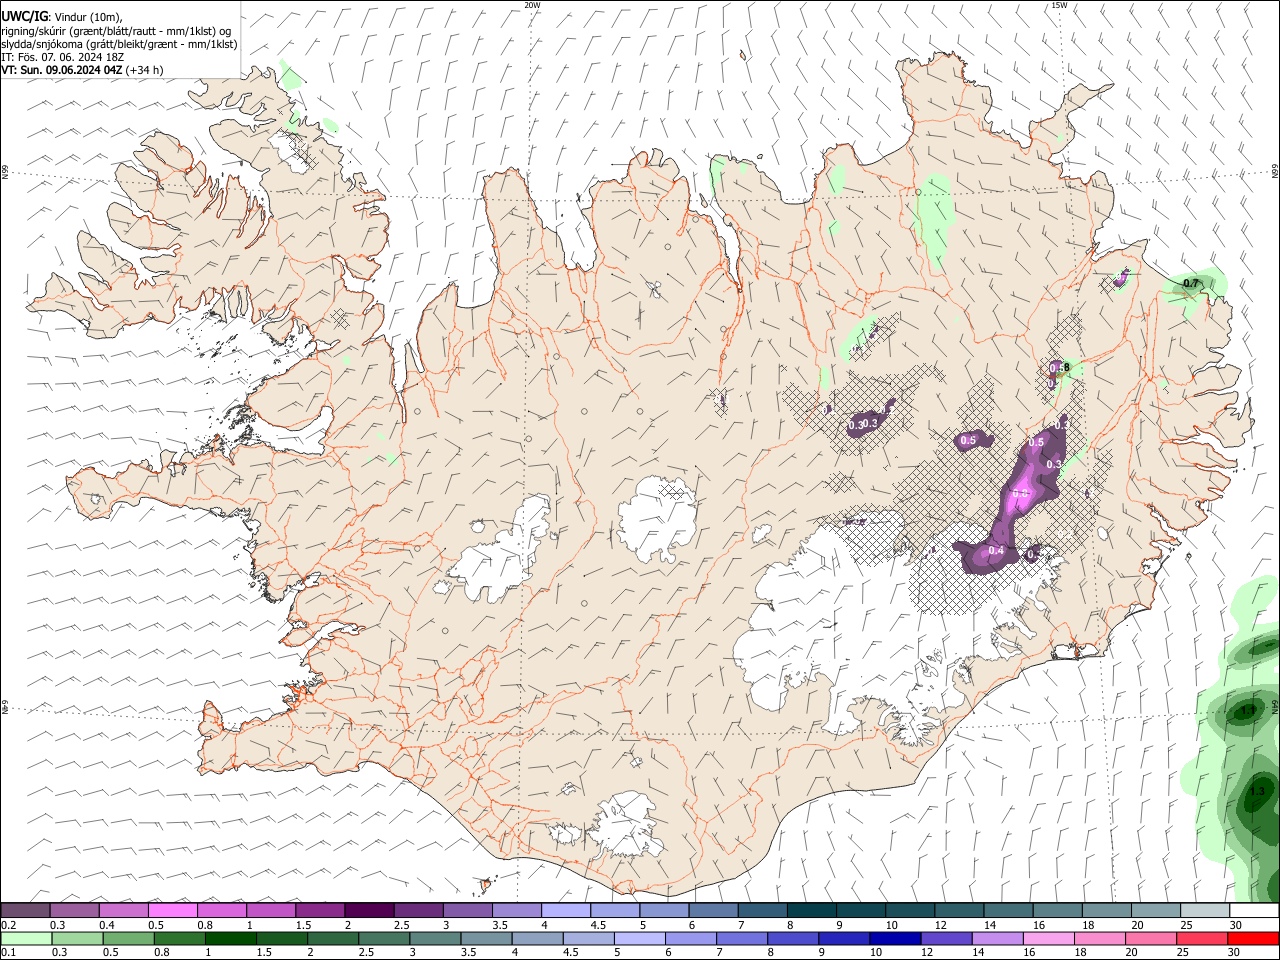Select the light violet 14 rain scale swatch
Viewport: 1280px width, 960px height.
click(997, 938)
